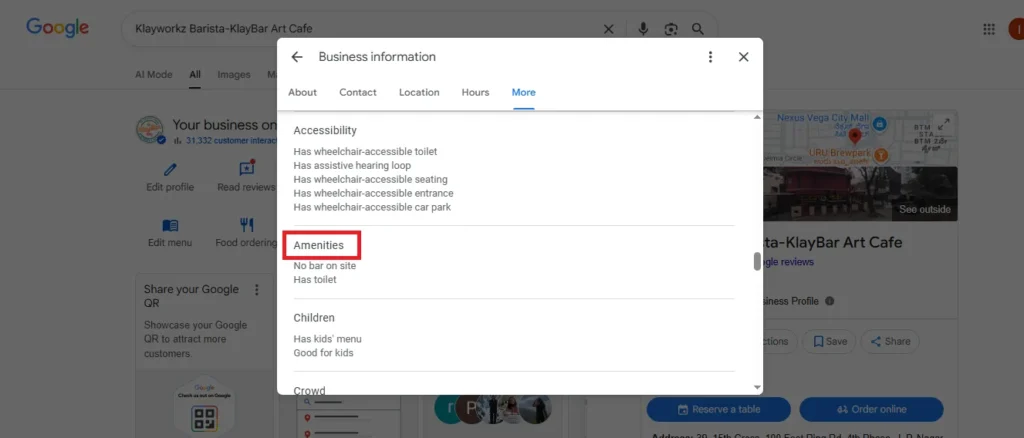Click the Share button
1024x438 pixels.
coord(890,341)
